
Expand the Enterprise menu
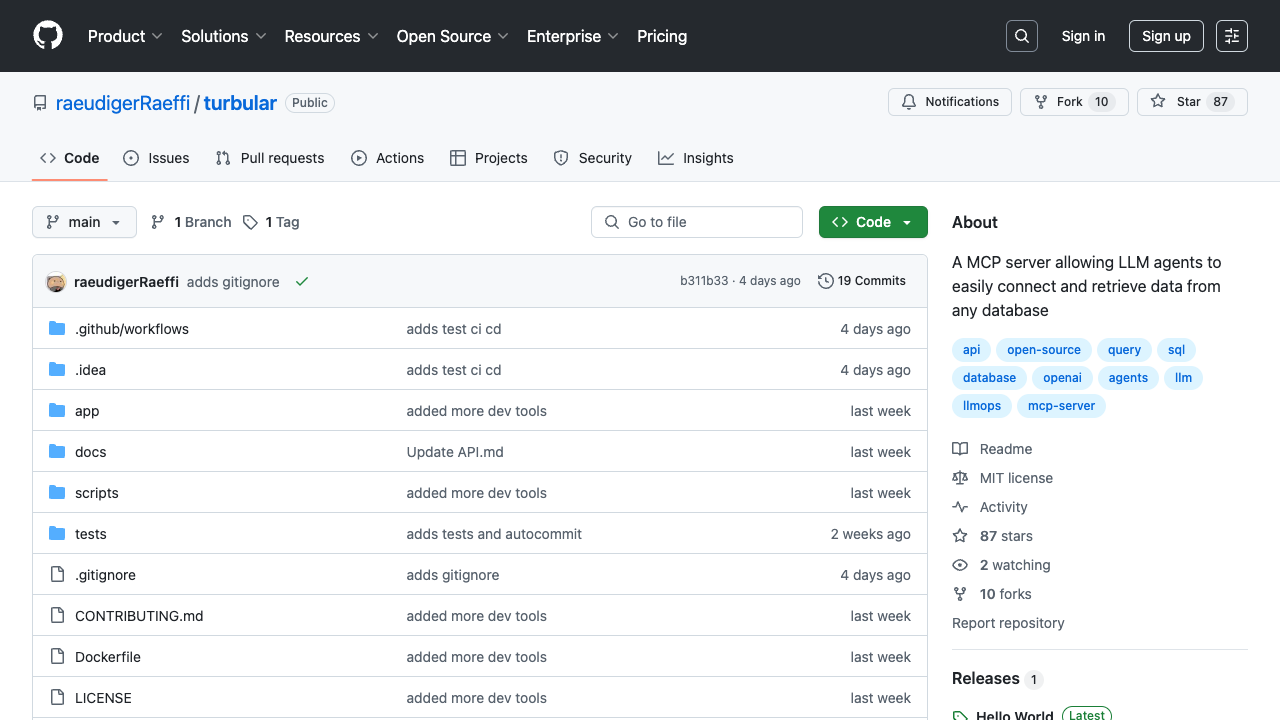click(573, 36)
